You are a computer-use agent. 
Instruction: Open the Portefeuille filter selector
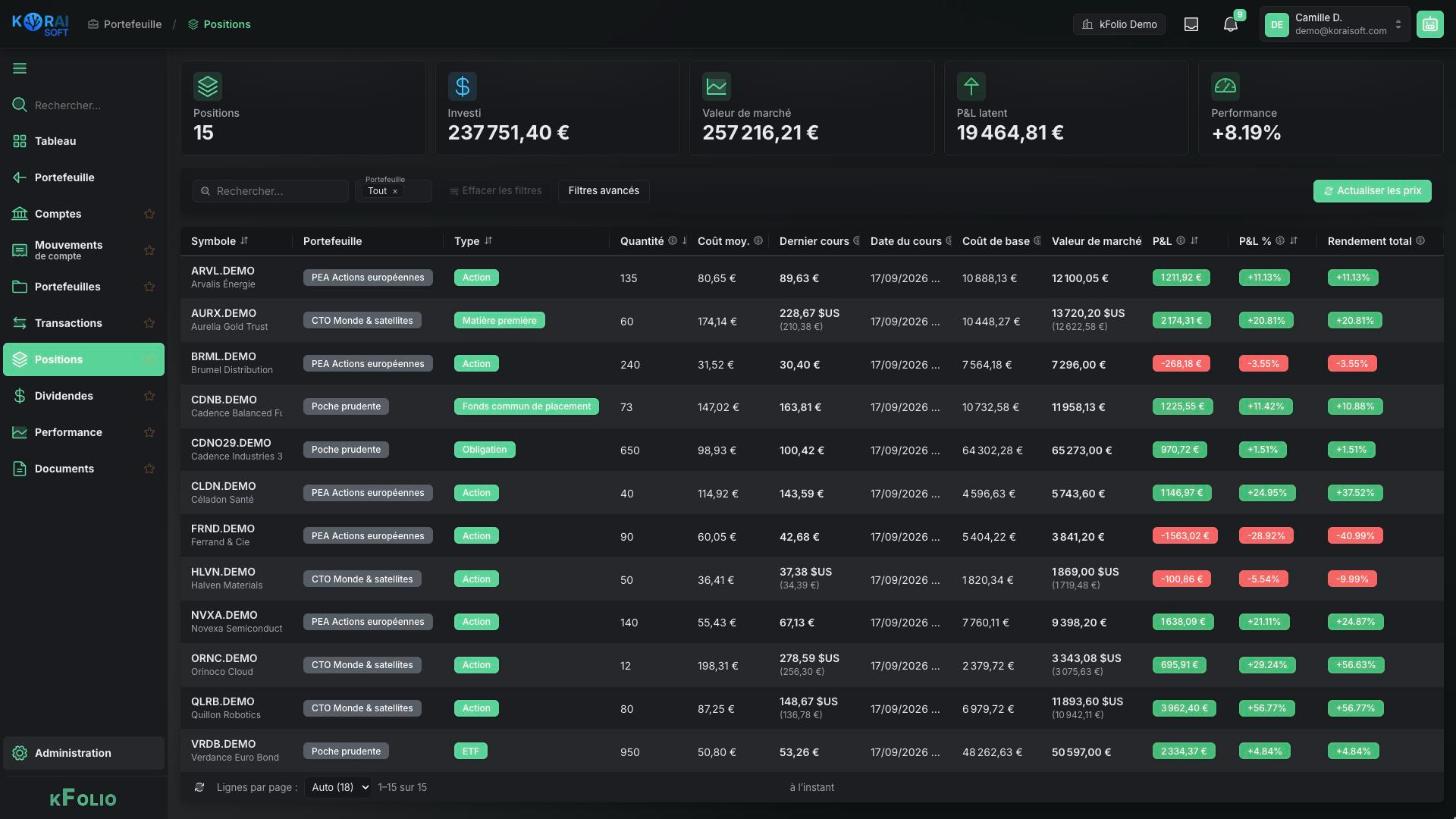tap(393, 191)
